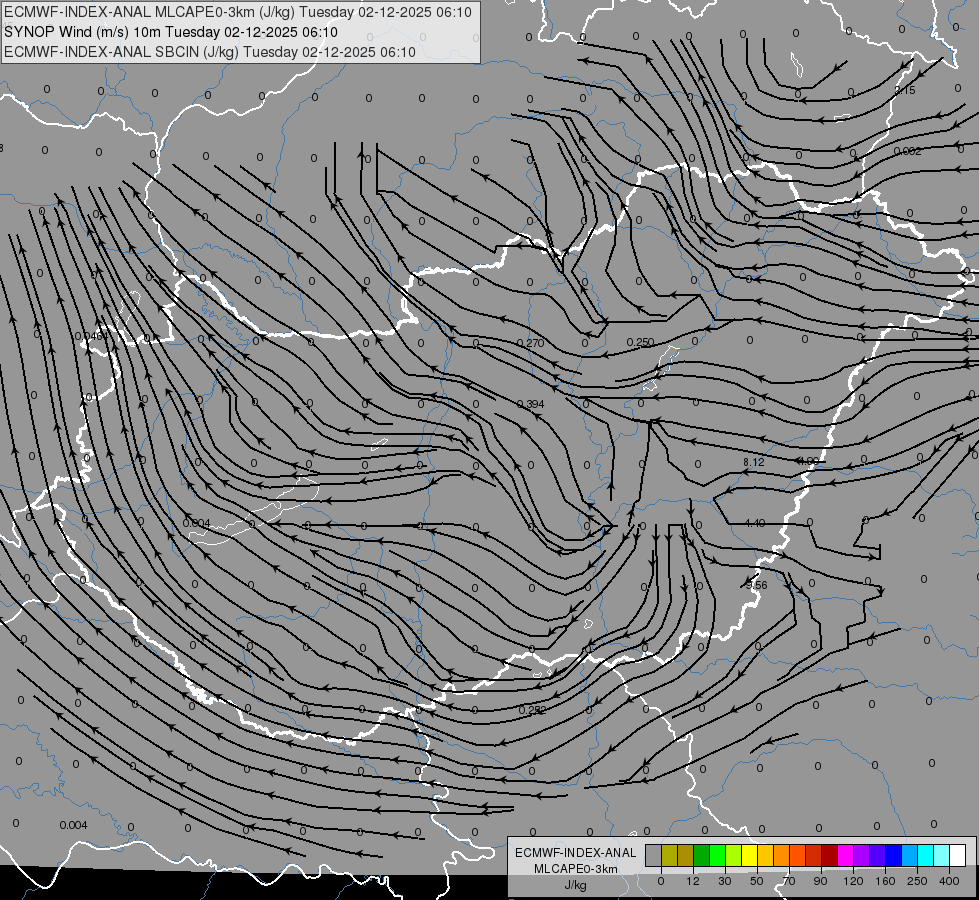Click the gray swatch in the MLCAPE legend
This screenshot has width=979, height=900.
click(x=654, y=856)
